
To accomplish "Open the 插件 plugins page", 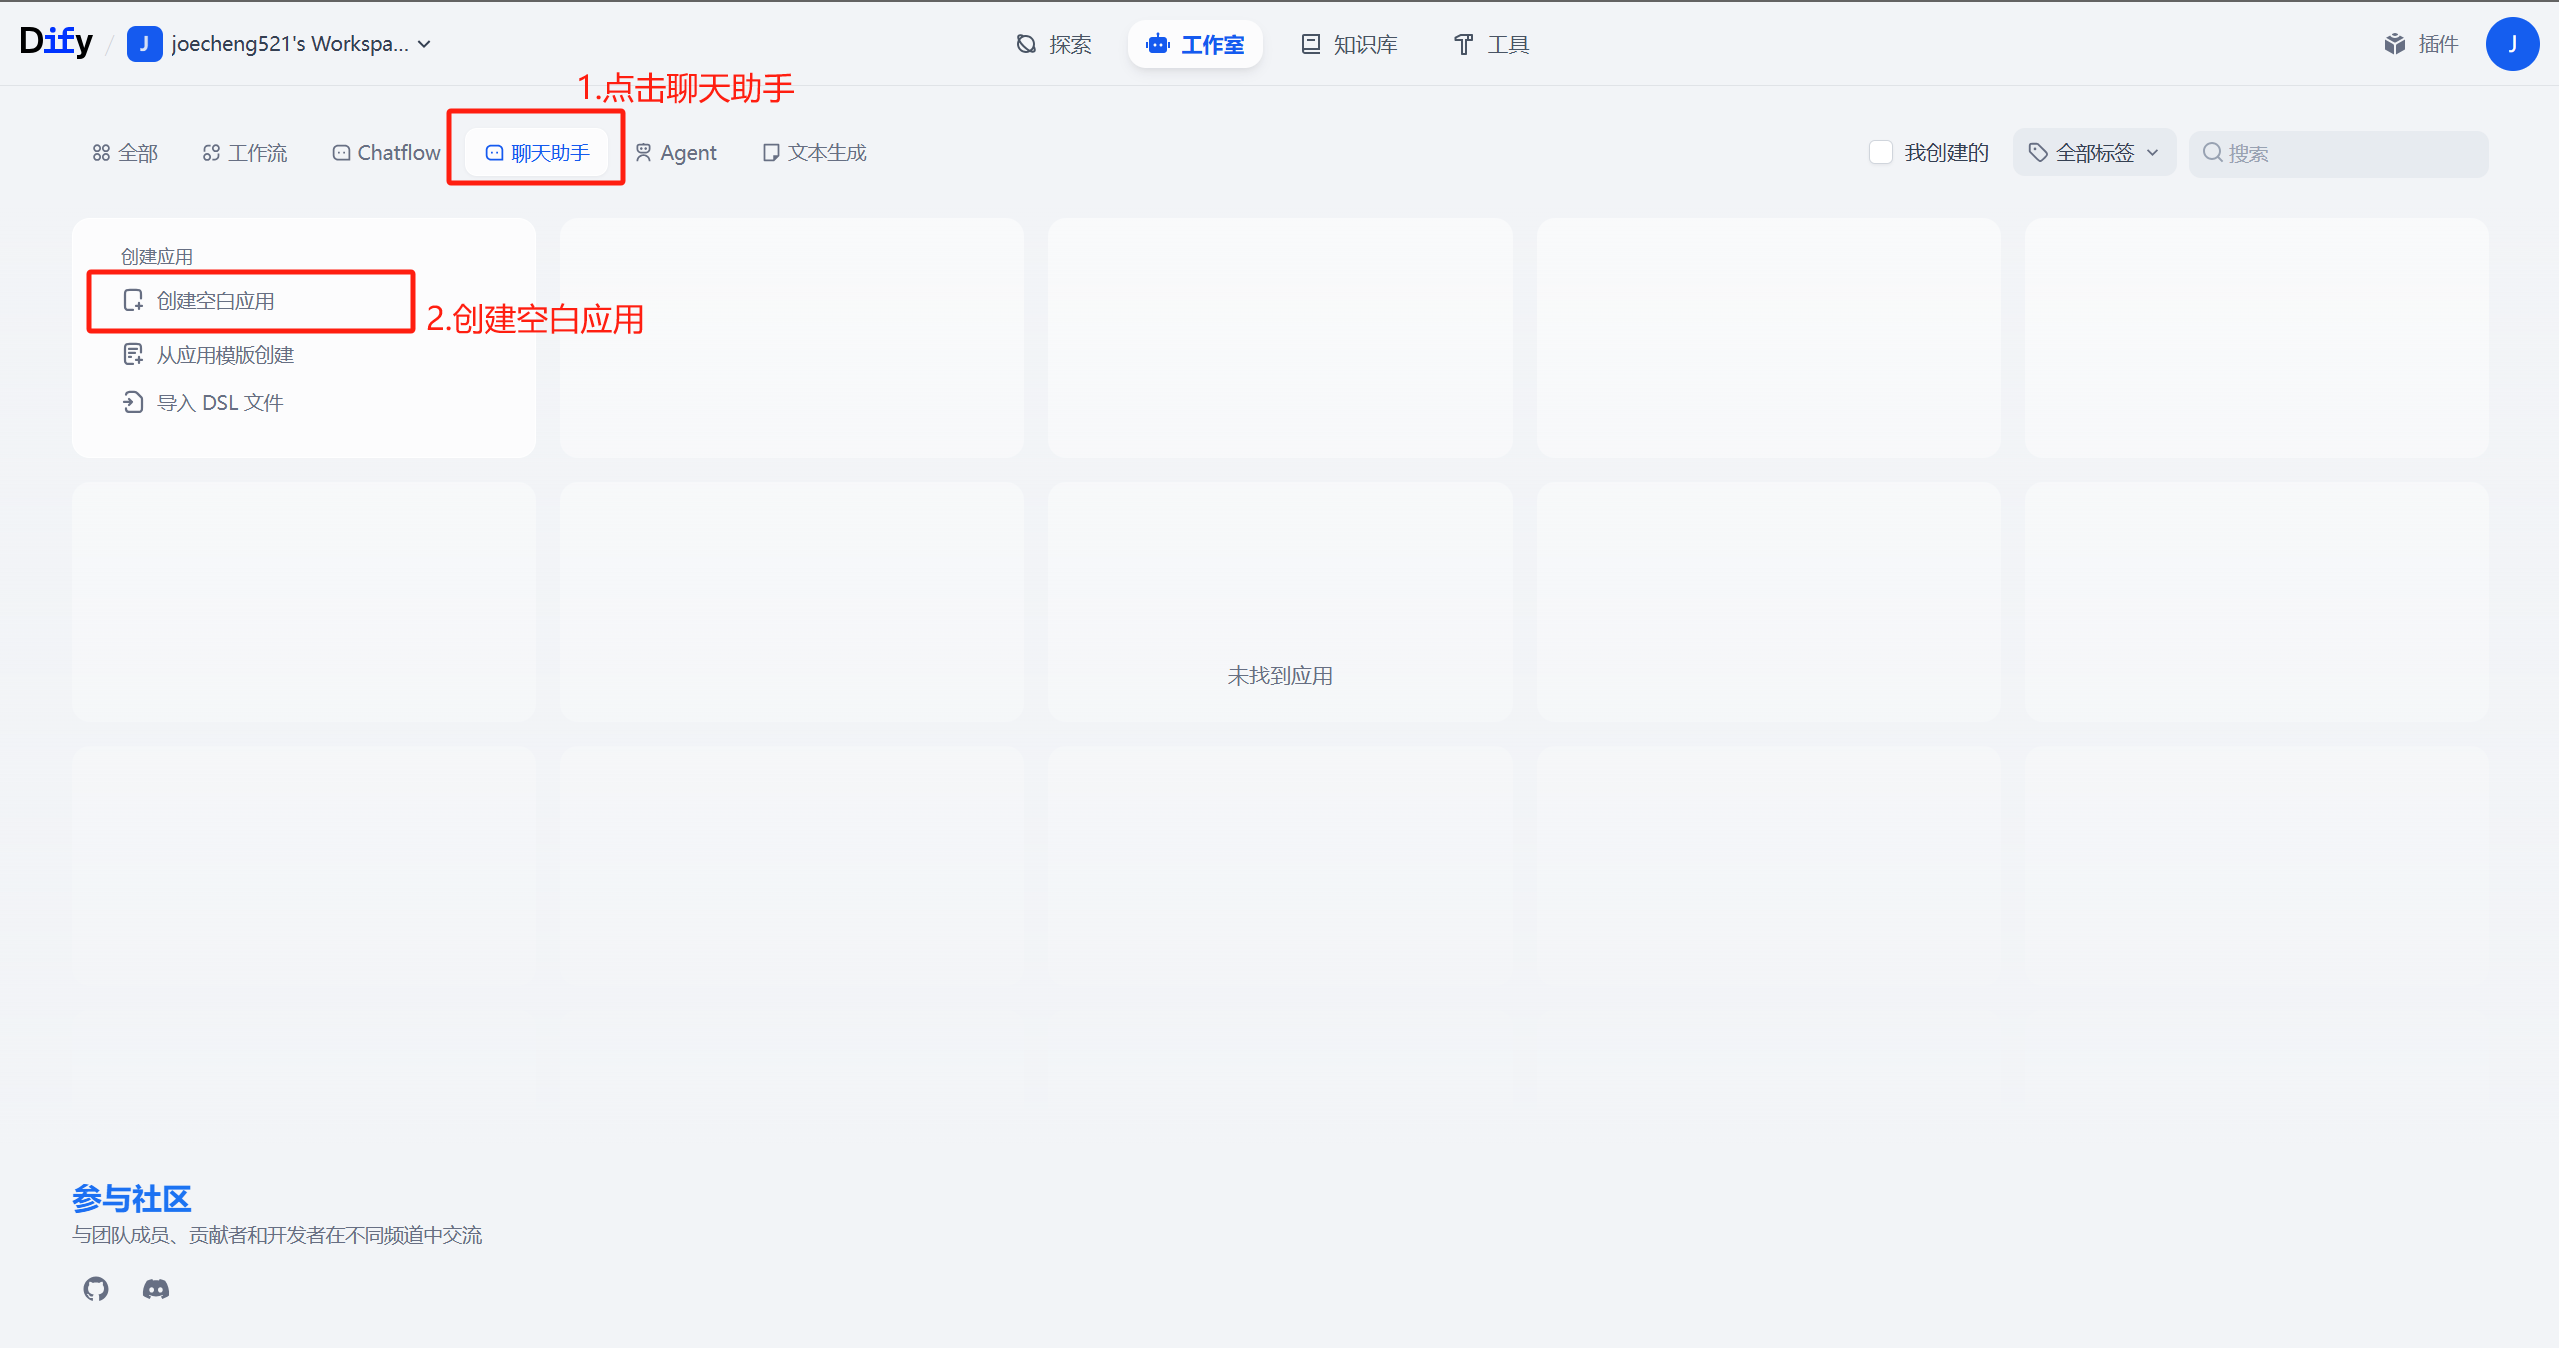I will [x=2421, y=44].
